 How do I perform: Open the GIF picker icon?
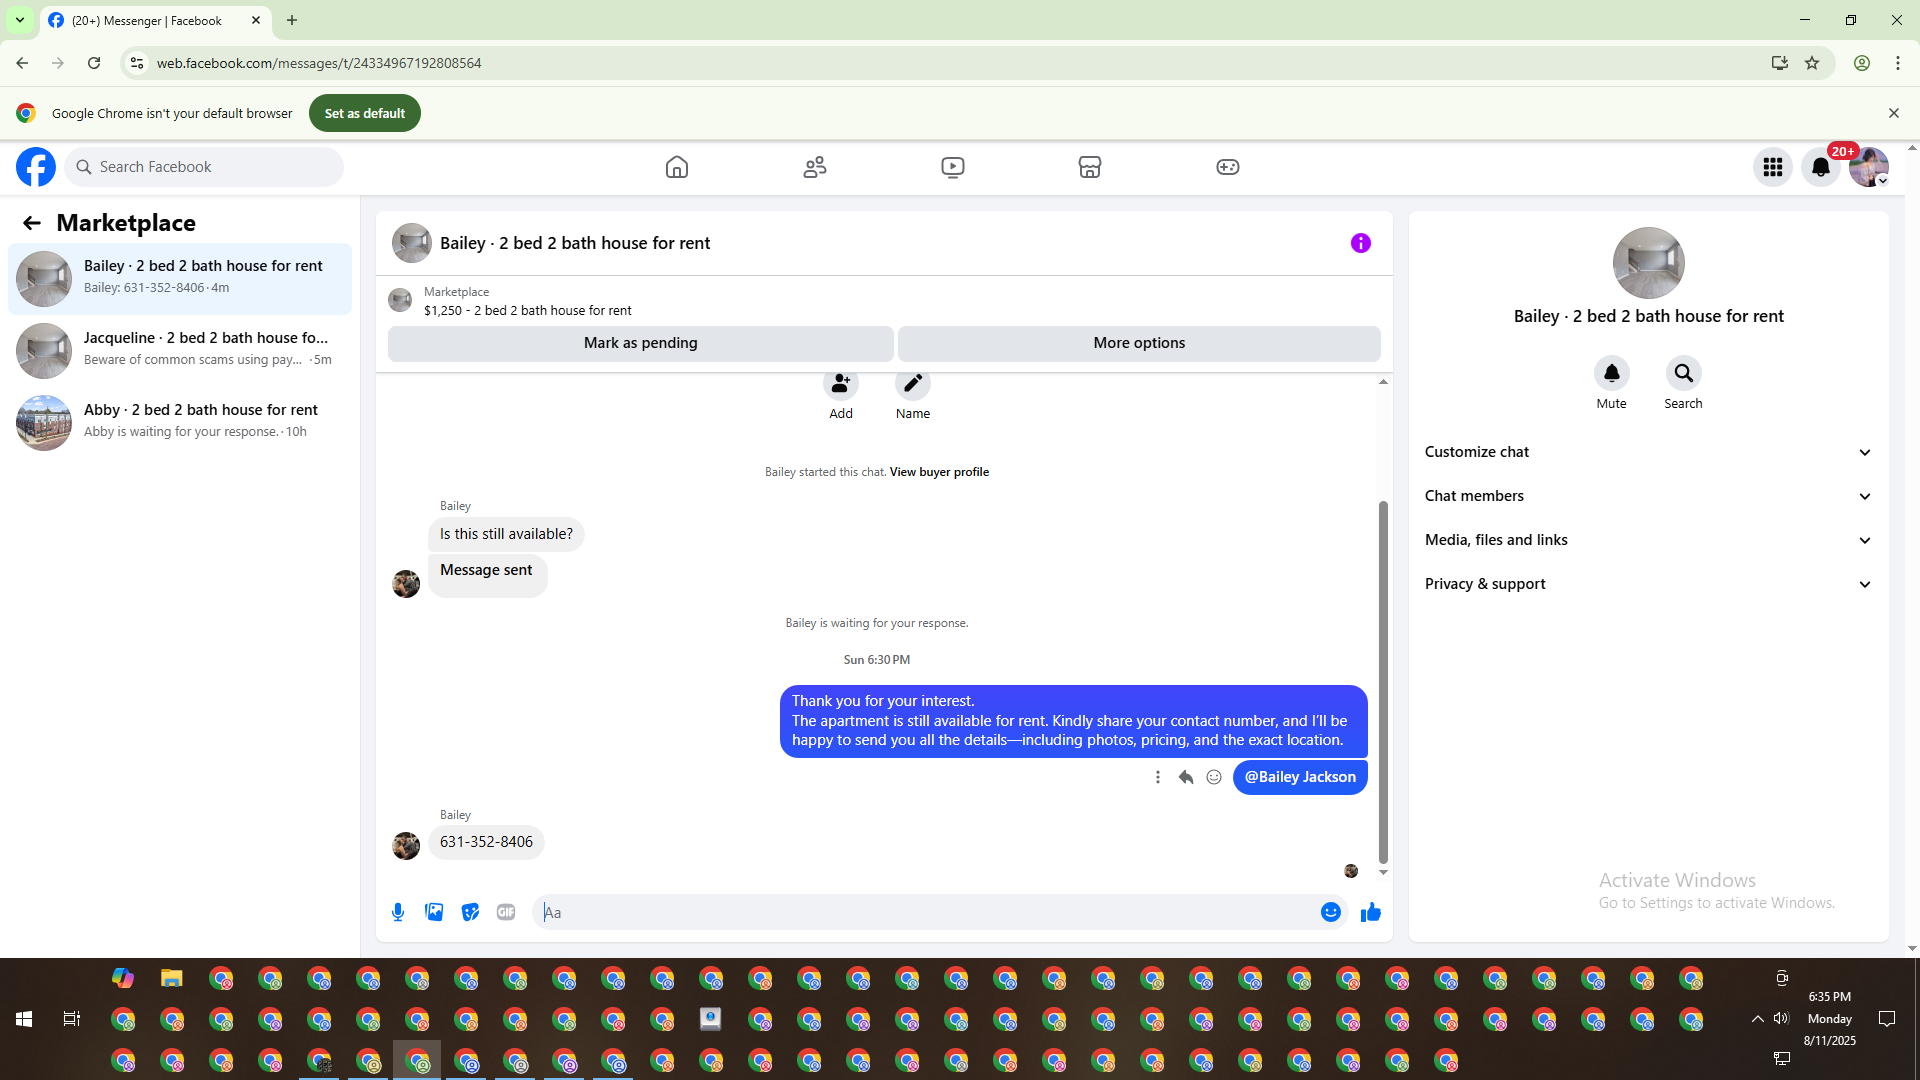pos(506,912)
